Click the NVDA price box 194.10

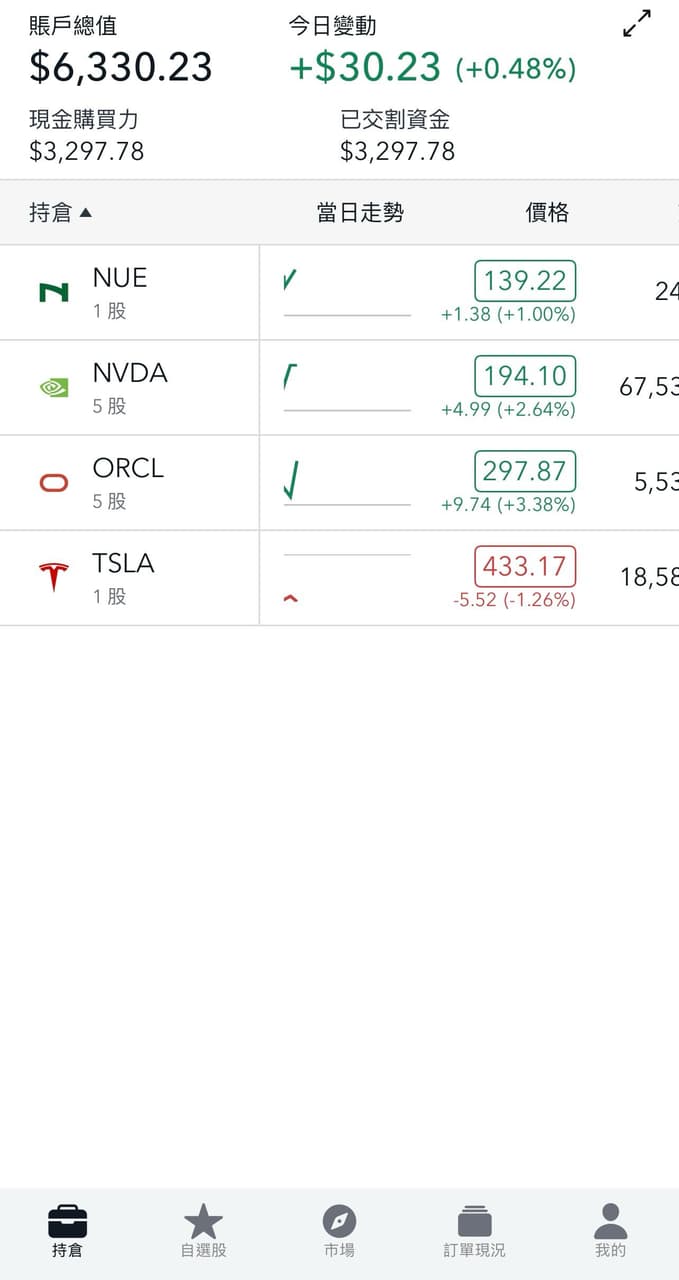525,376
